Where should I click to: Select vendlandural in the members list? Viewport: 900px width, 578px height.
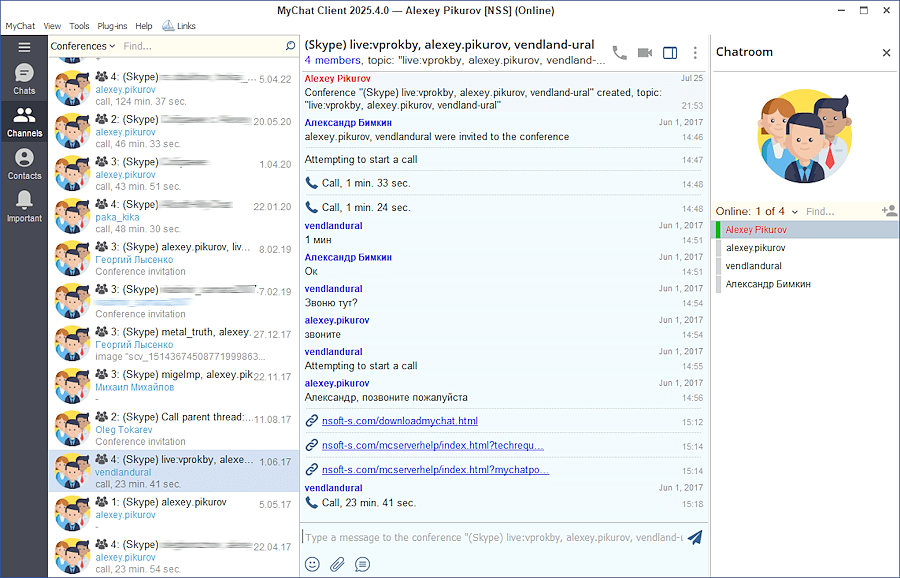pyautogui.click(x=754, y=266)
